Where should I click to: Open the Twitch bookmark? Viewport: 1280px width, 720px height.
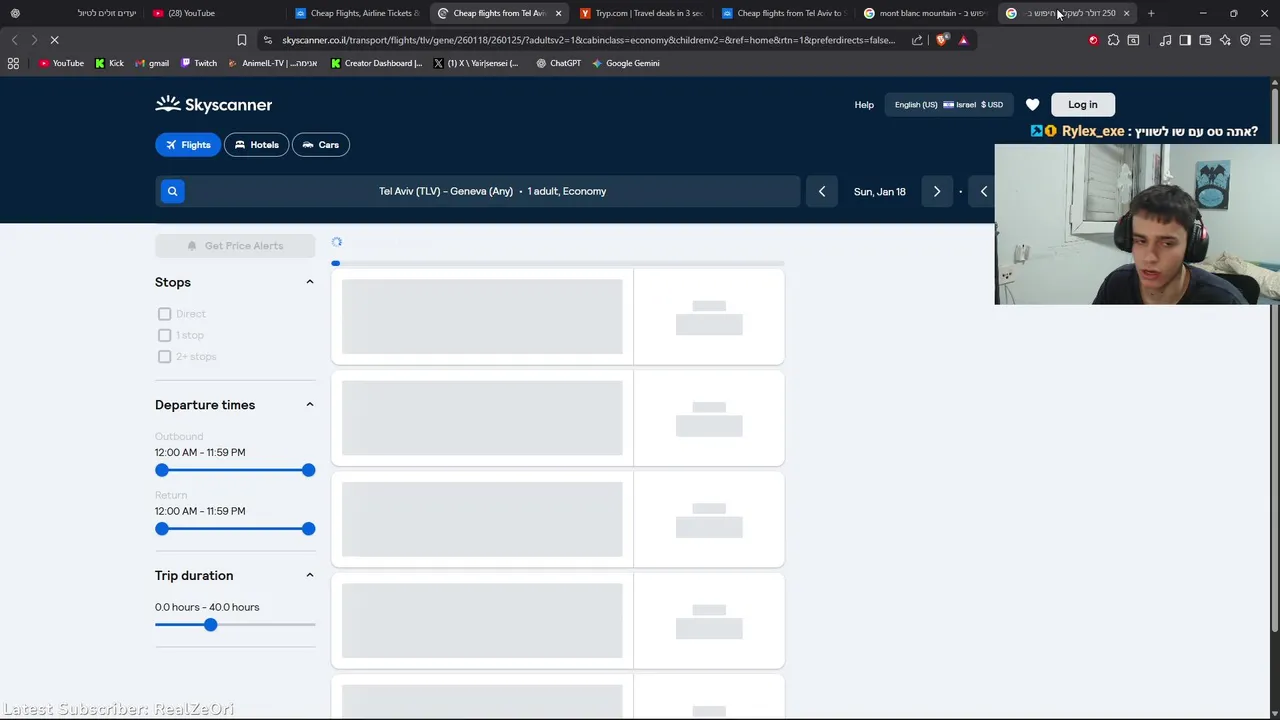(198, 63)
